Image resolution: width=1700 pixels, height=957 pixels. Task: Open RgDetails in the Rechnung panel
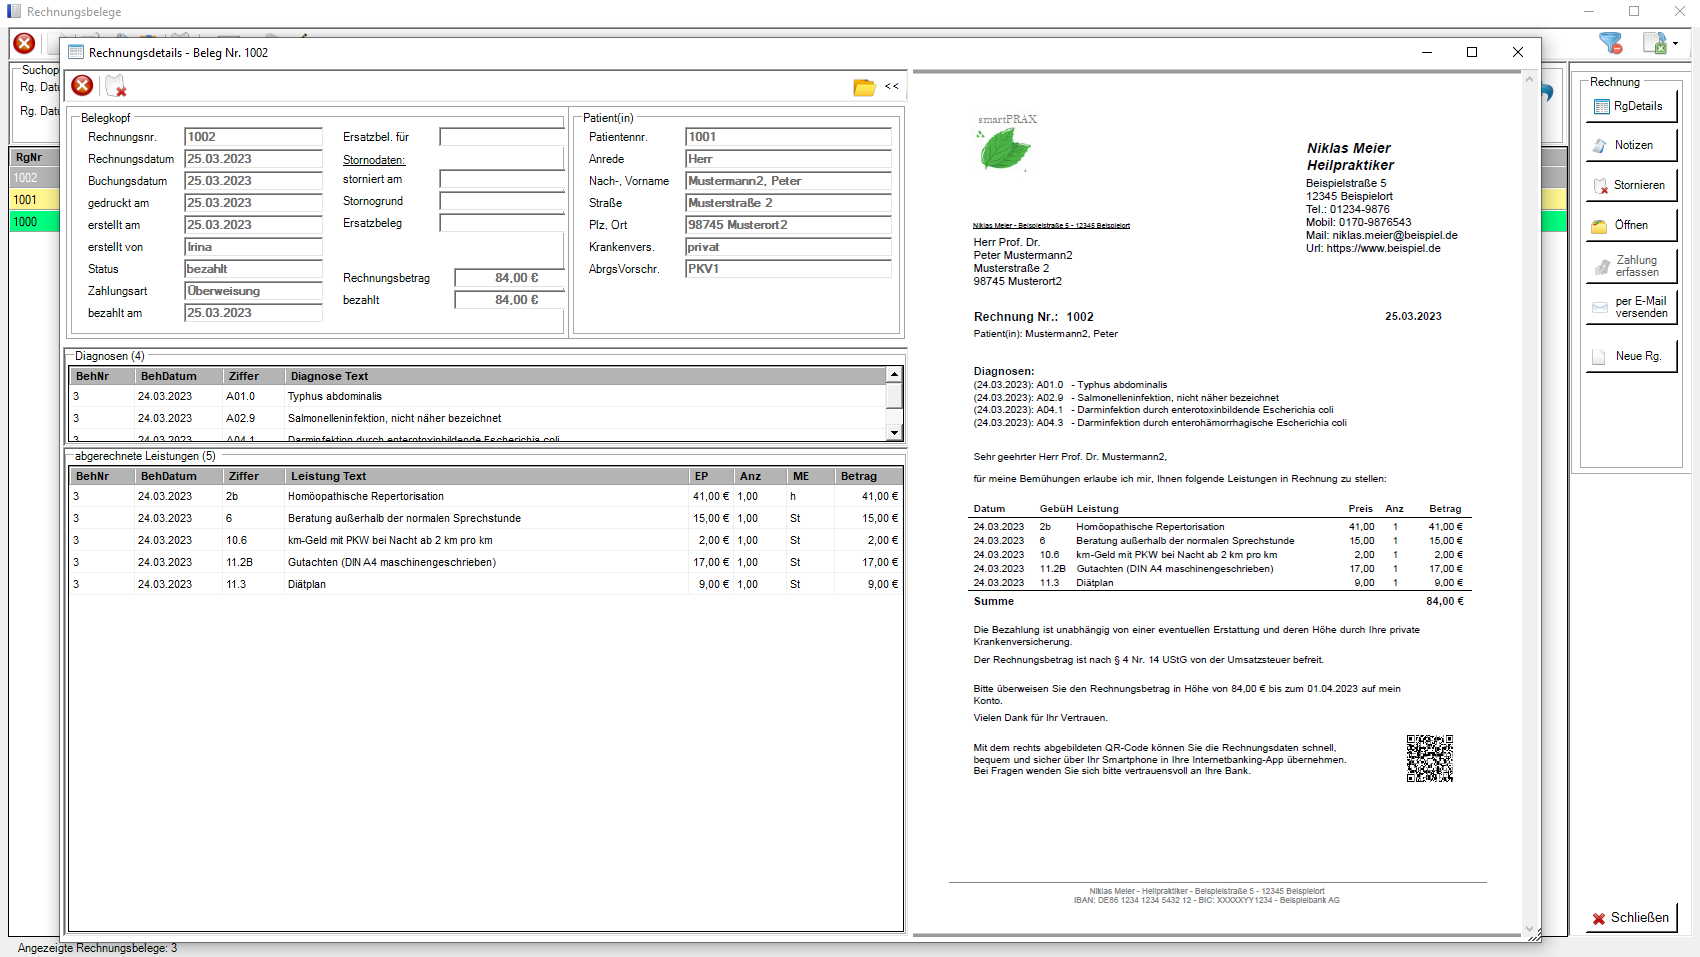click(1630, 106)
